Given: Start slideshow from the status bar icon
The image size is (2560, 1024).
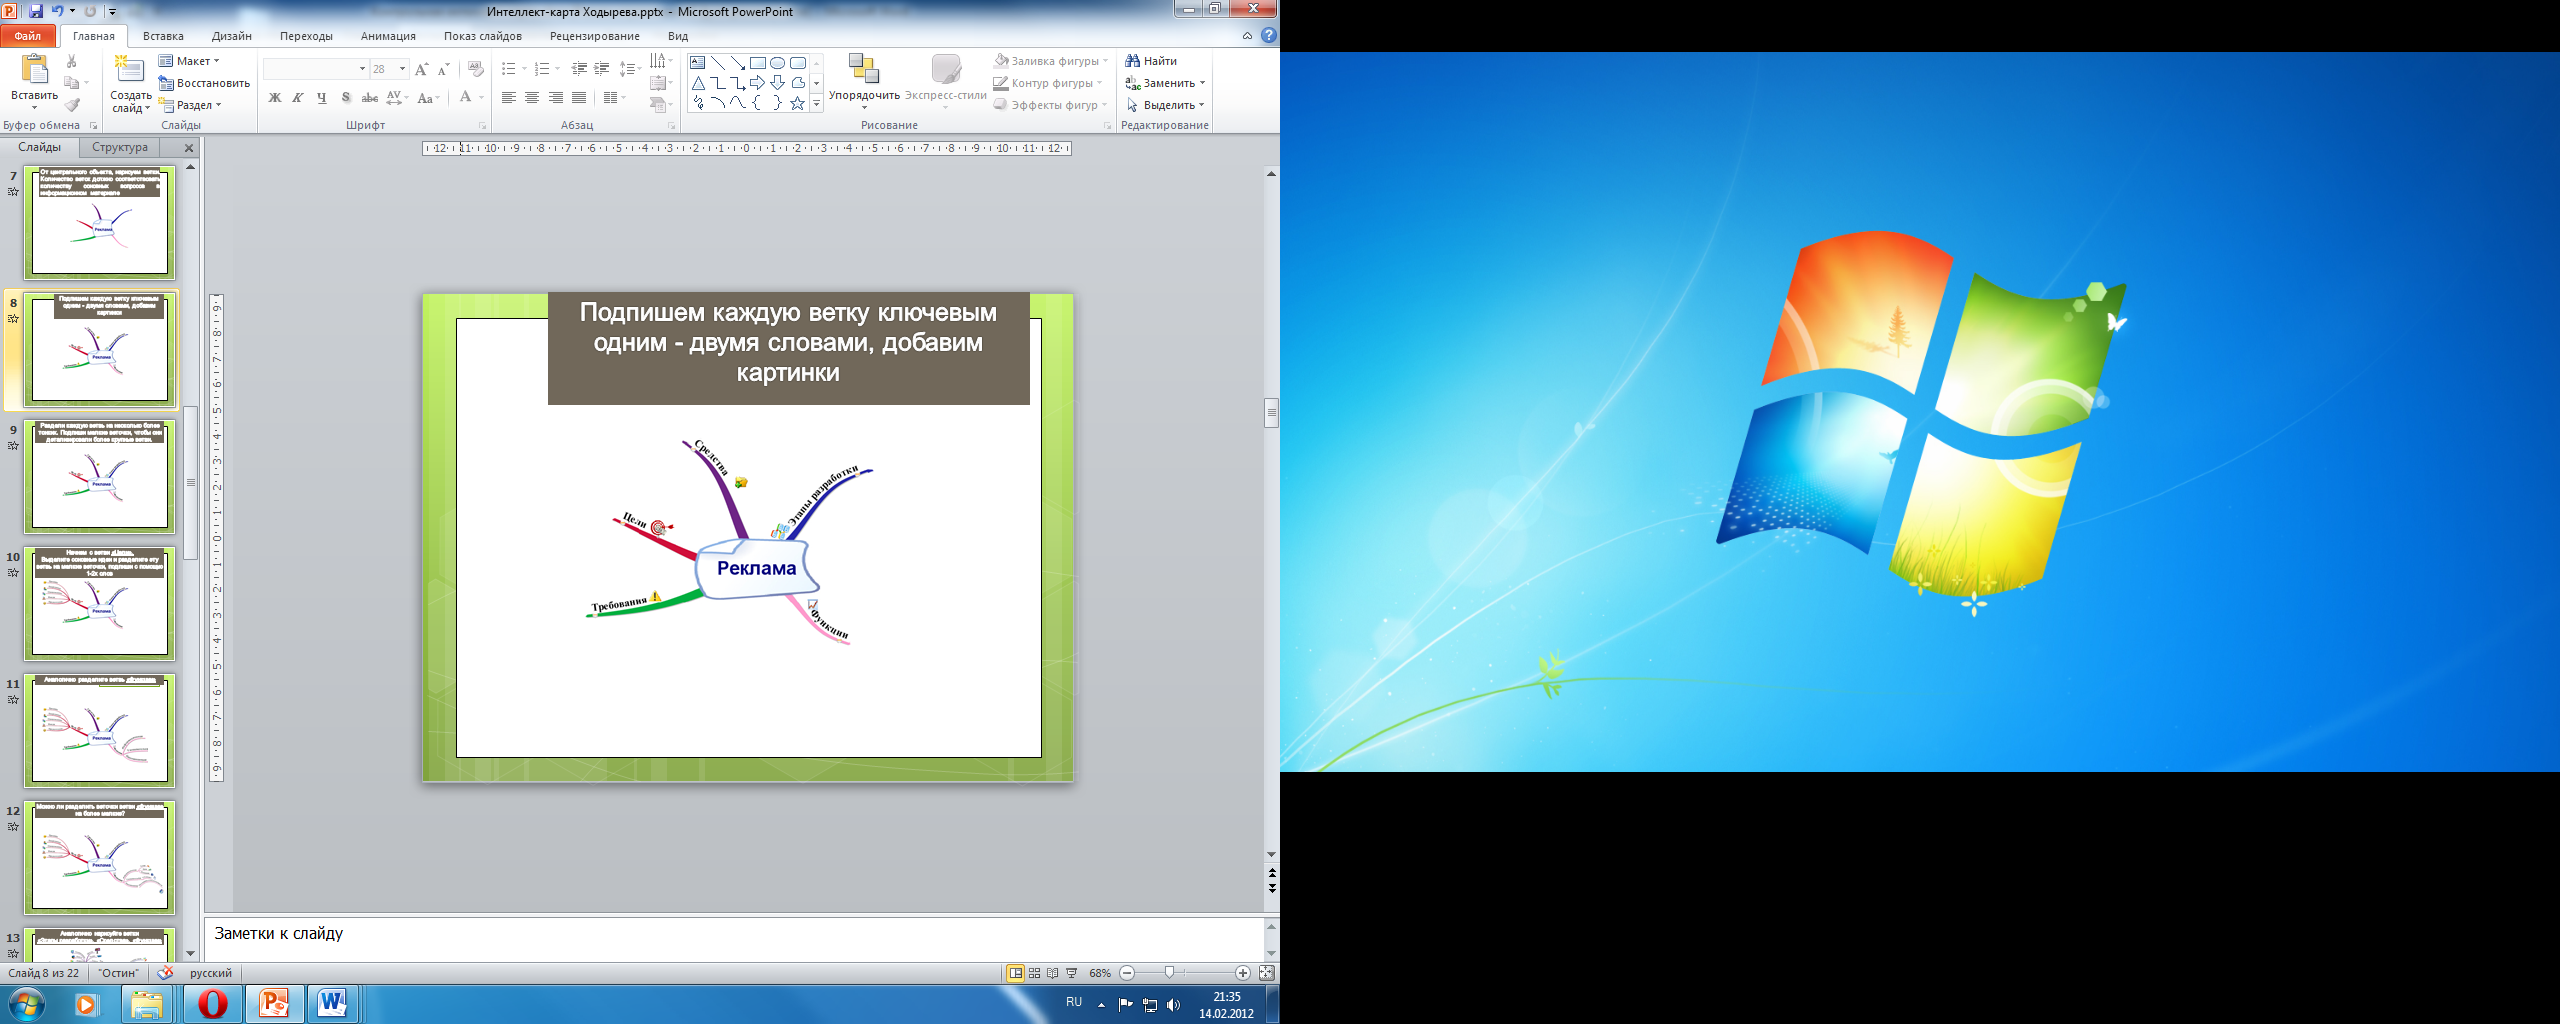Looking at the screenshot, I should pos(1072,973).
